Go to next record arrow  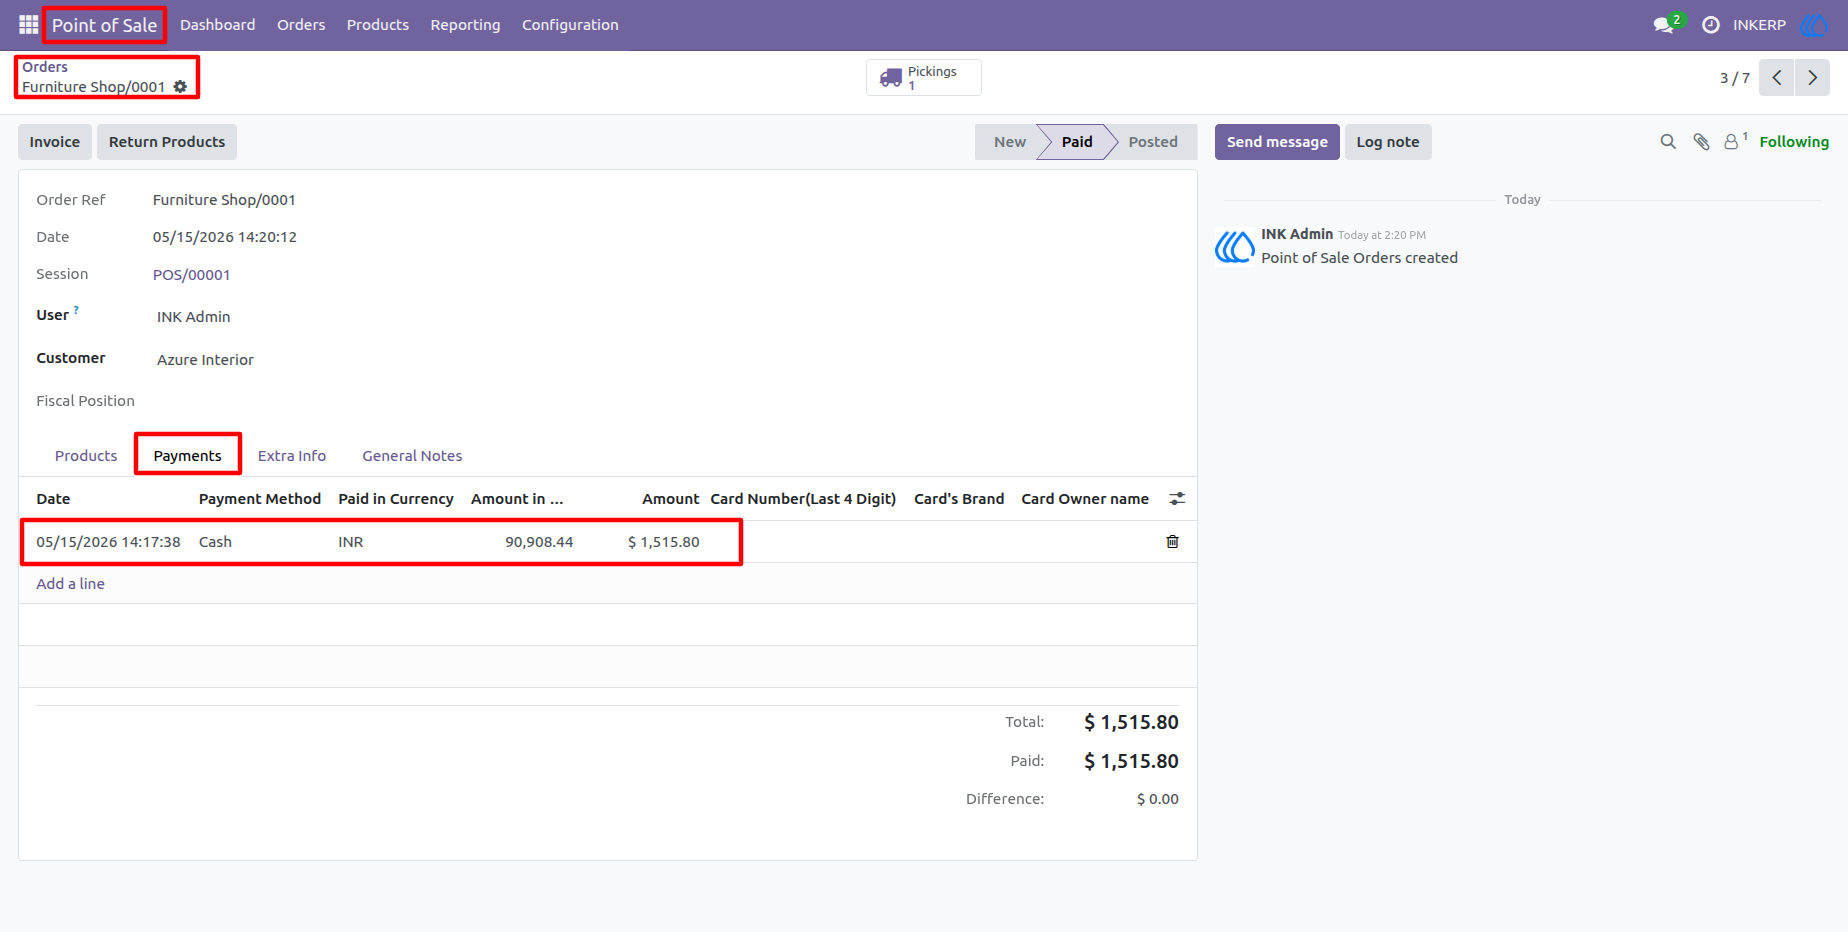pos(1812,77)
